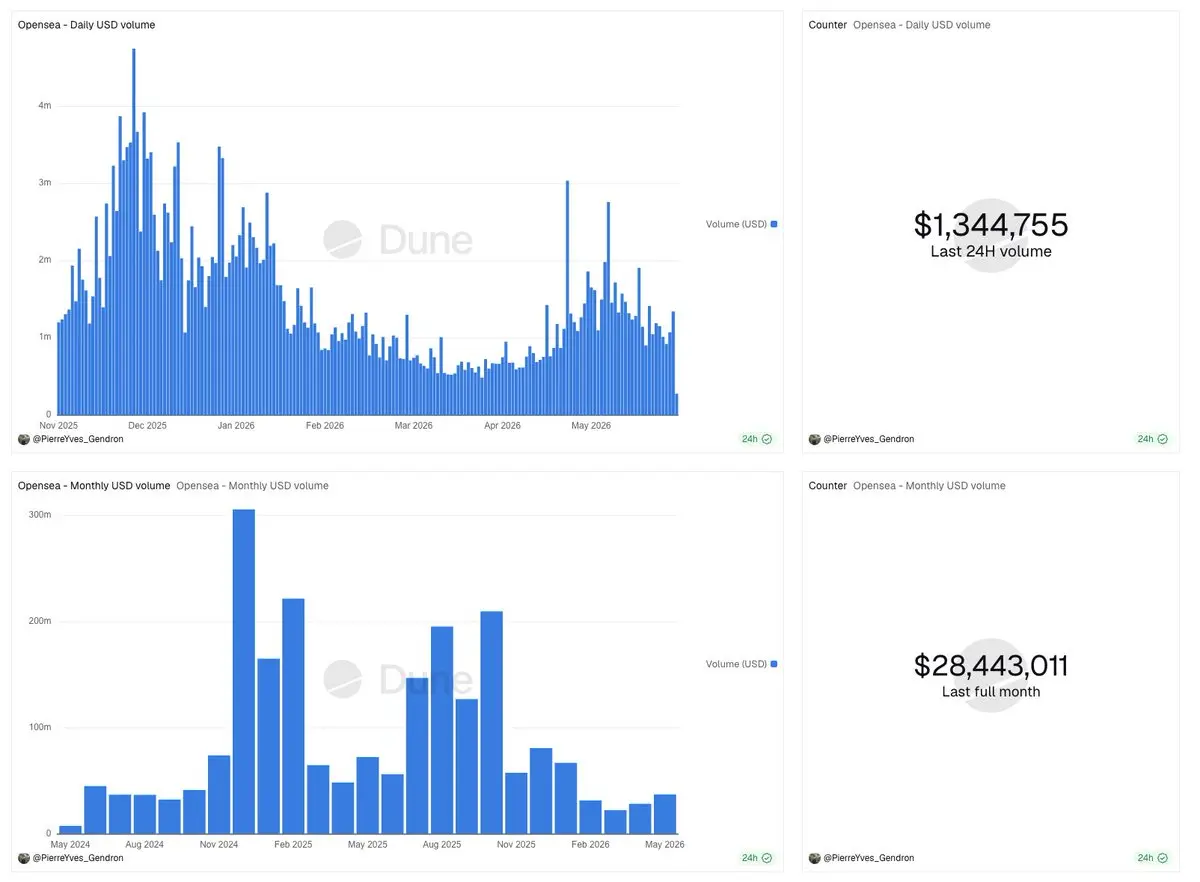
Task: Click the 'May 2024' x-axis label on the monthly chart
Action: pos(71,845)
